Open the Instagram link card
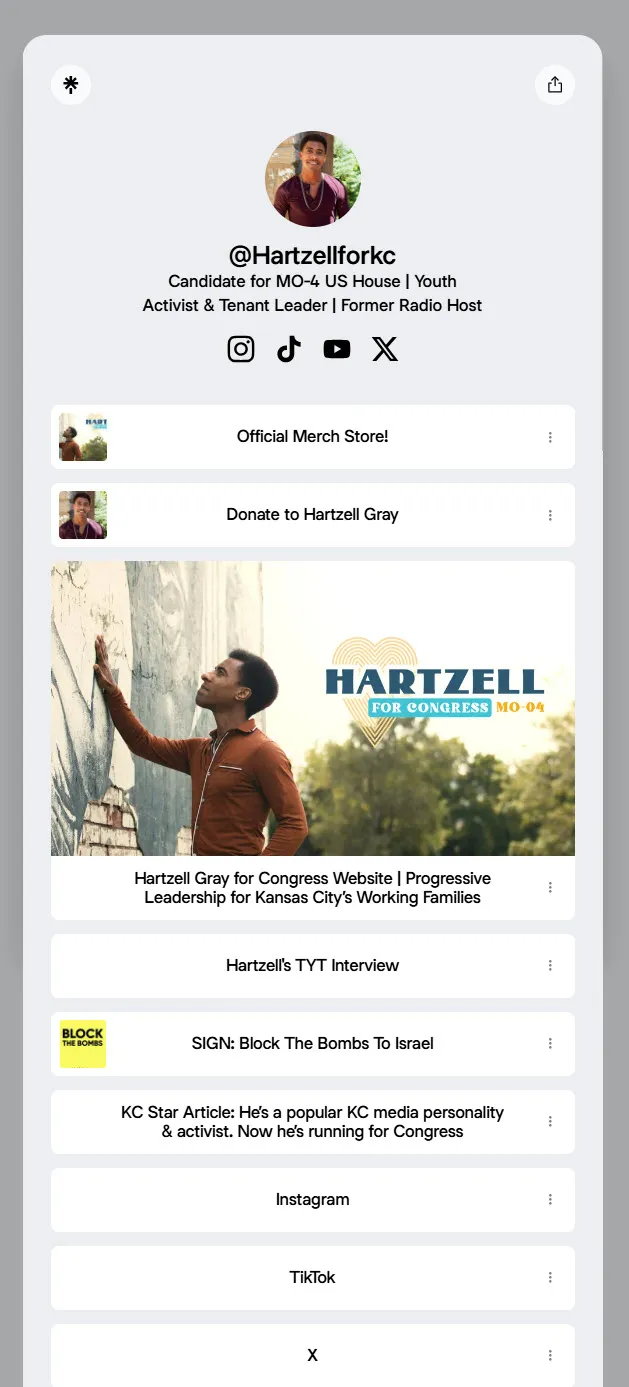The image size is (629, 1387). [x=313, y=1200]
